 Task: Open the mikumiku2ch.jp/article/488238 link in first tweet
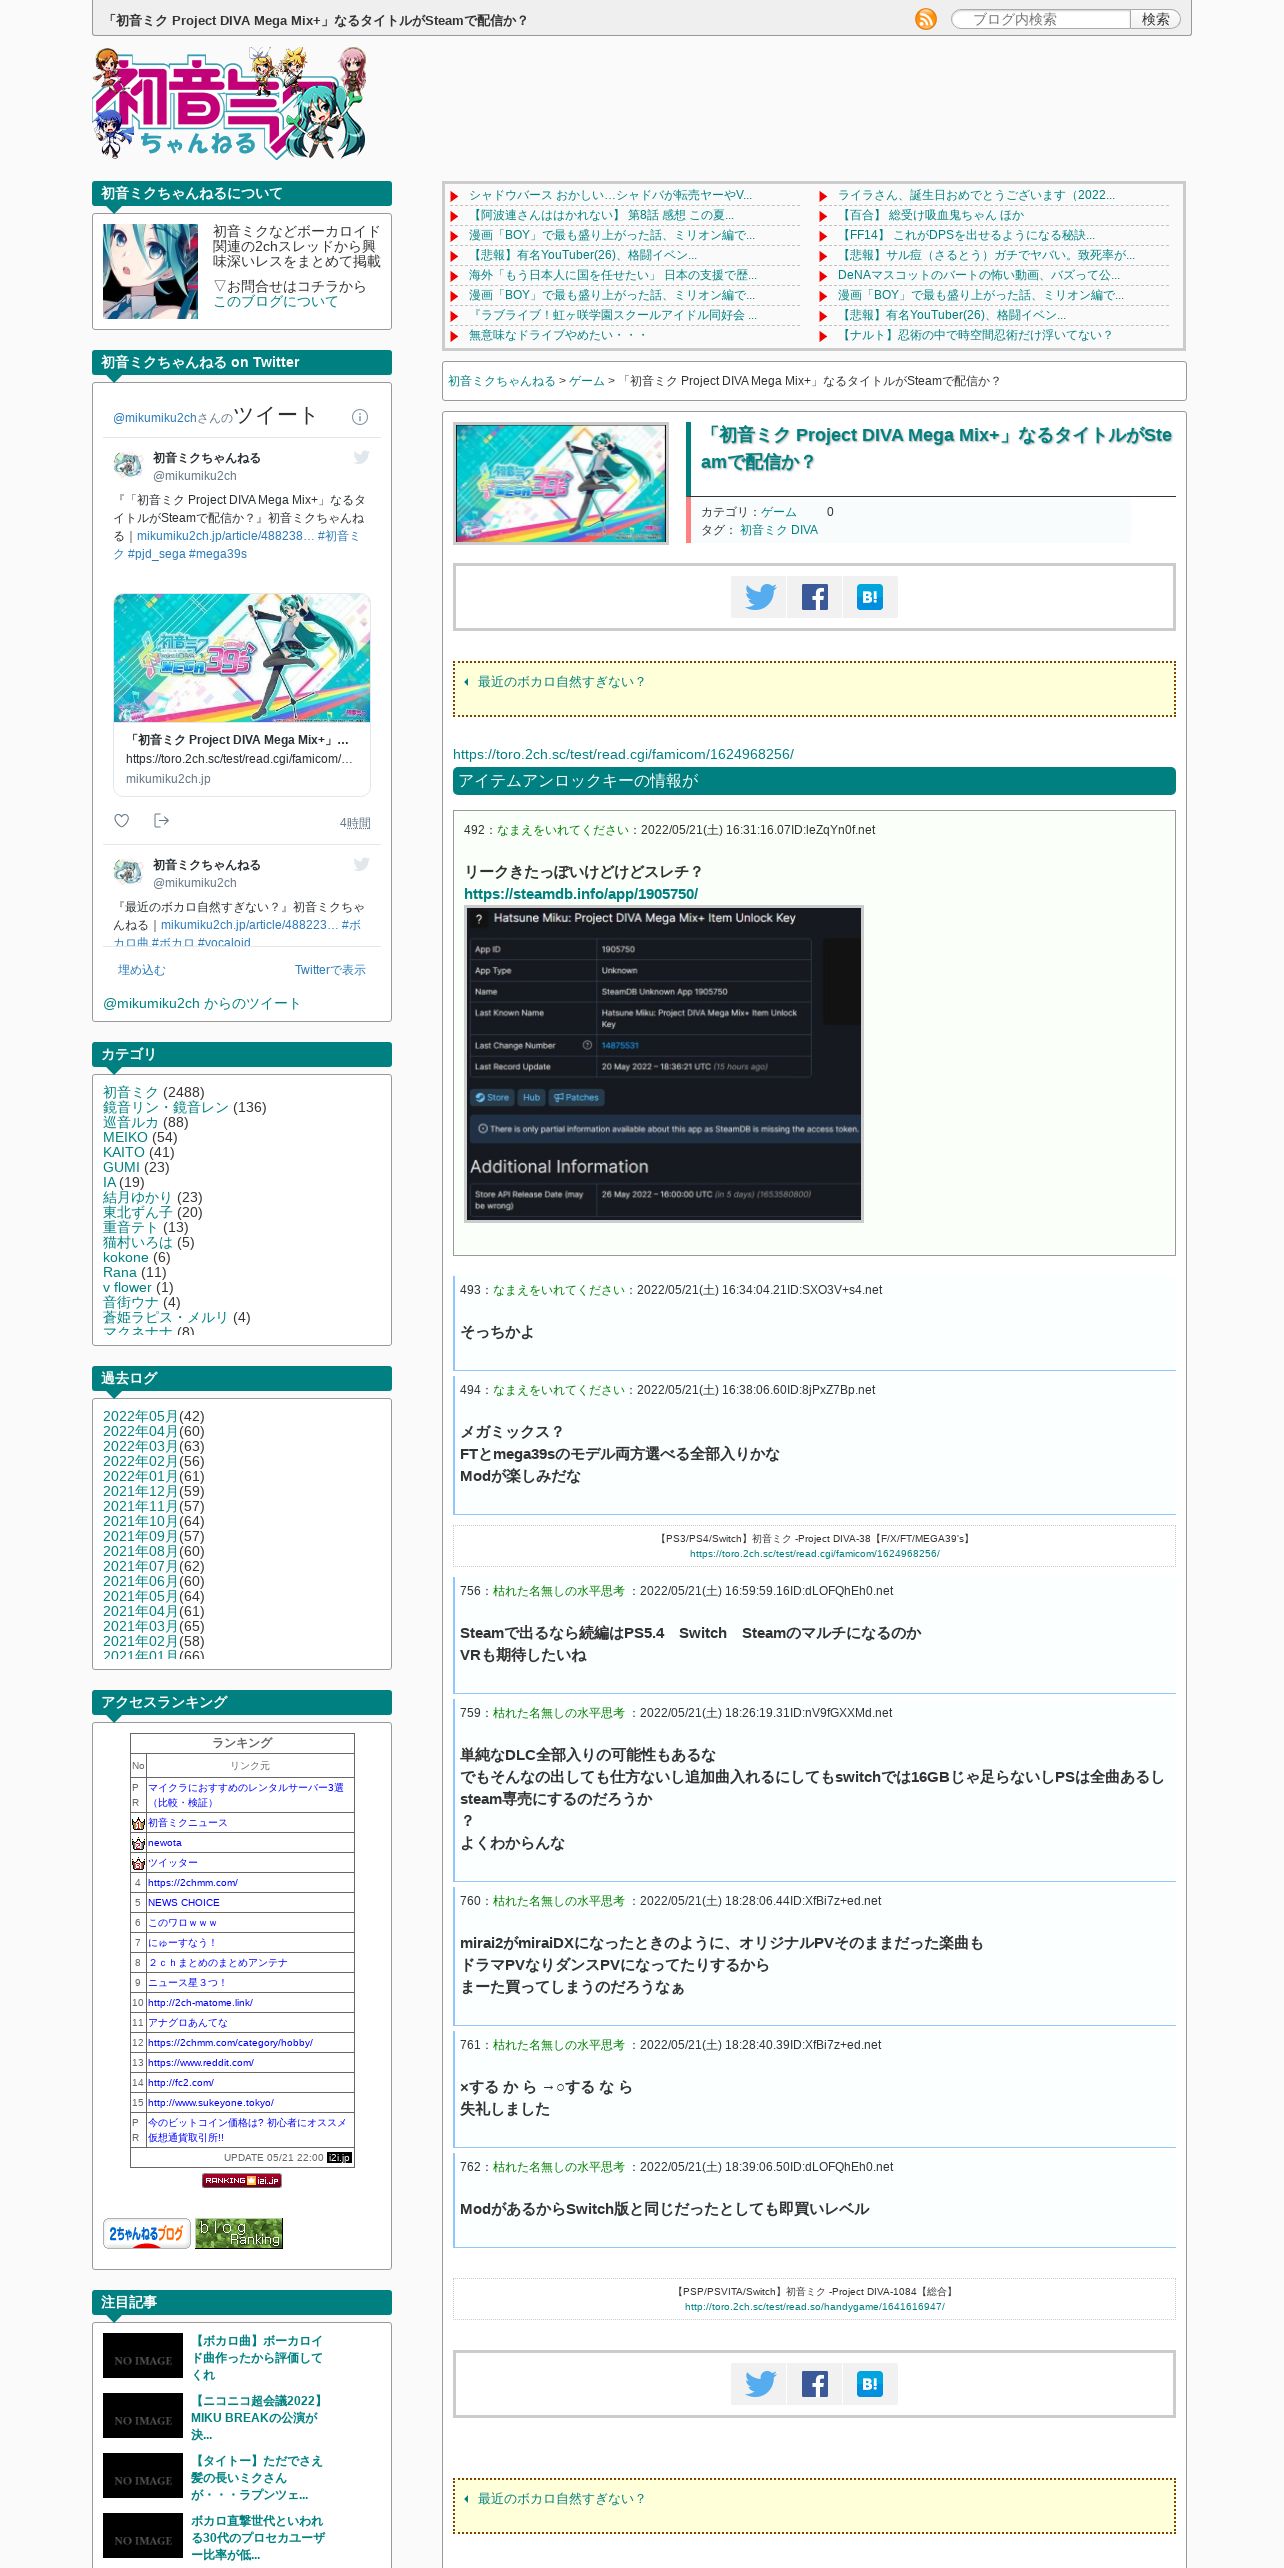coord(226,536)
